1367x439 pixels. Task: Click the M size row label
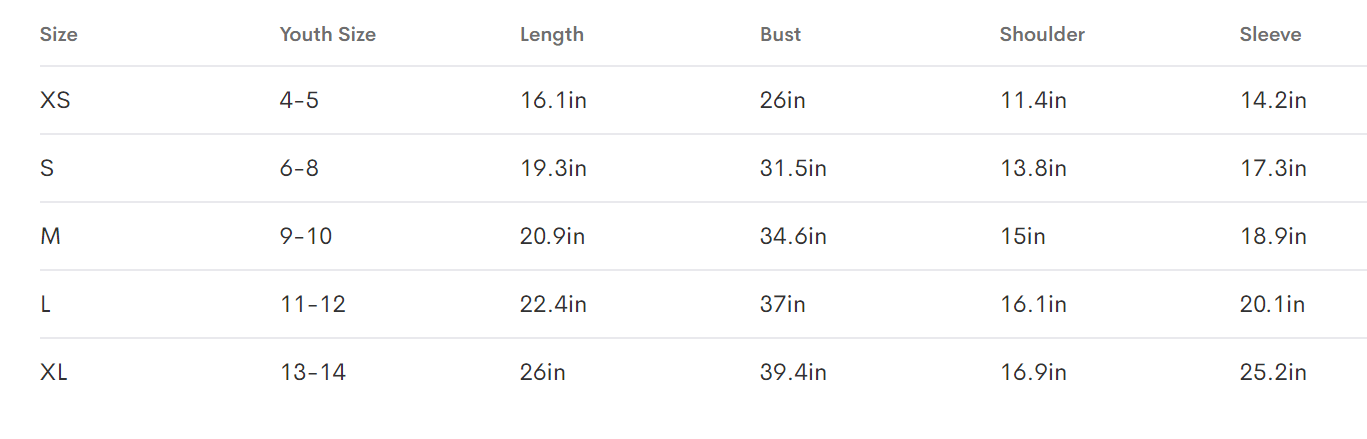coord(49,236)
